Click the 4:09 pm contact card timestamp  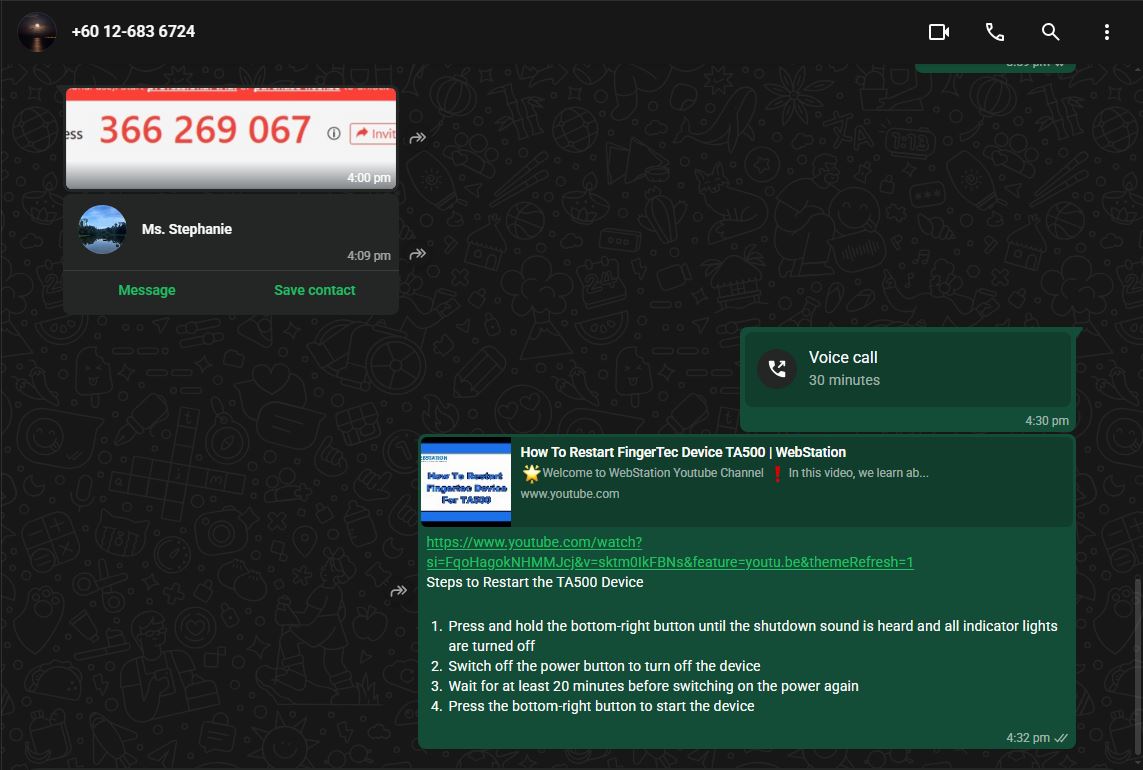click(x=369, y=255)
